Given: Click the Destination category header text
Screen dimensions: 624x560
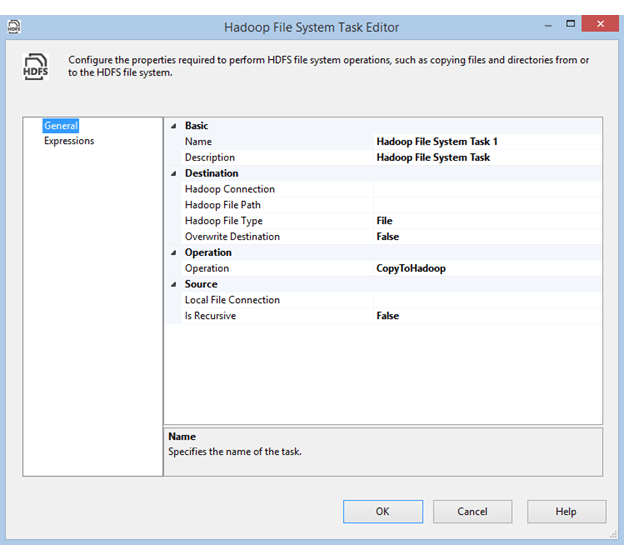Looking at the screenshot, I should pyautogui.click(x=211, y=174).
